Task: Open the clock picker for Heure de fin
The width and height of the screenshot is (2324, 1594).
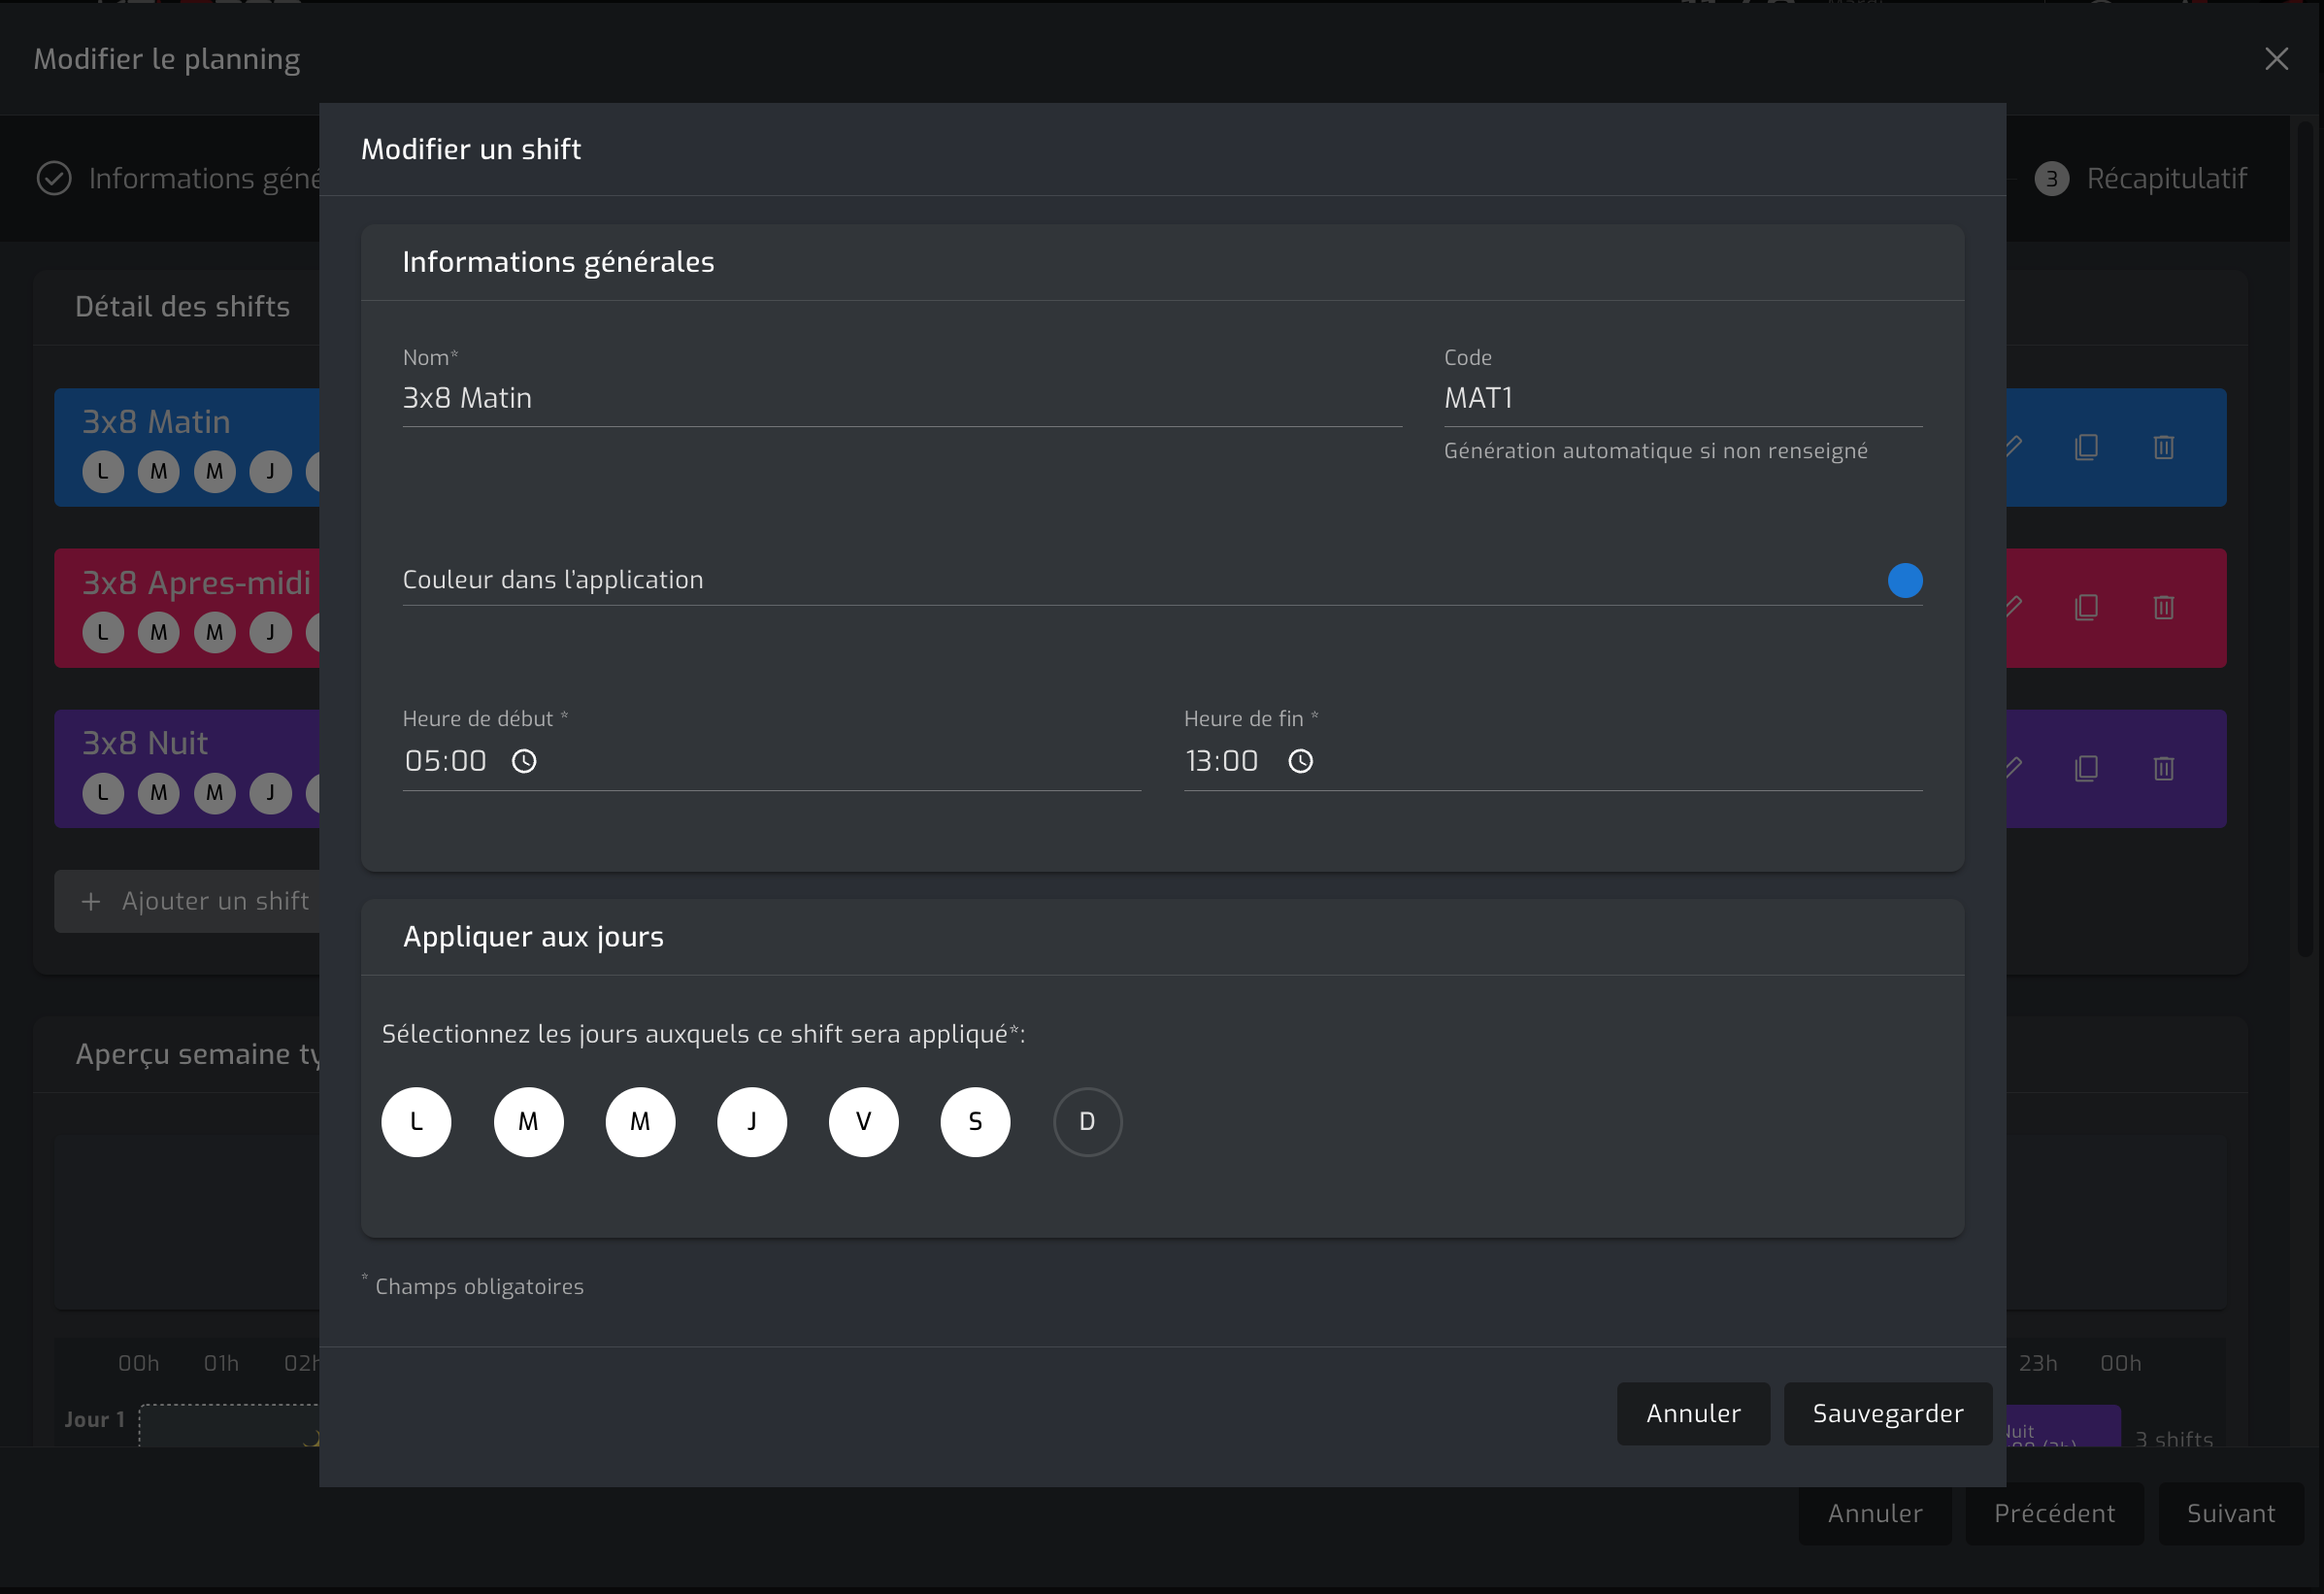Action: [1300, 761]
